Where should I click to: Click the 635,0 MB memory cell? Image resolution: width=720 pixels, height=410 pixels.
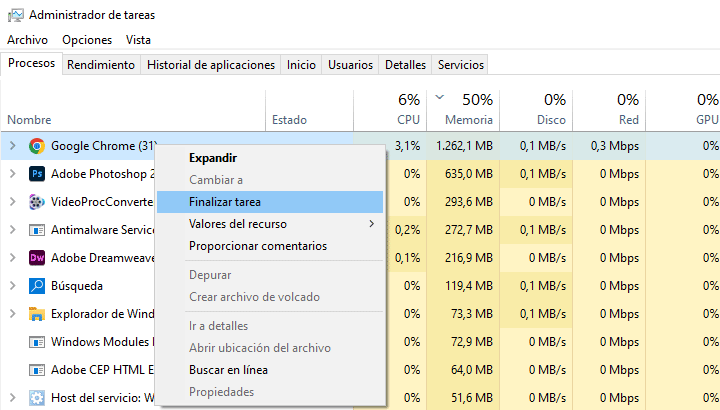(x=463, y=174)
